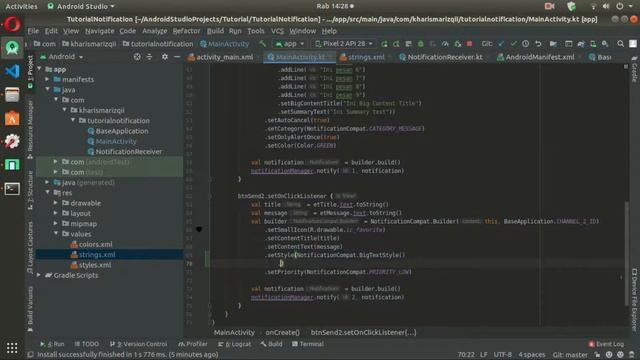Open Git history clock icon
The image size is (640, 360).
(525, 44)
